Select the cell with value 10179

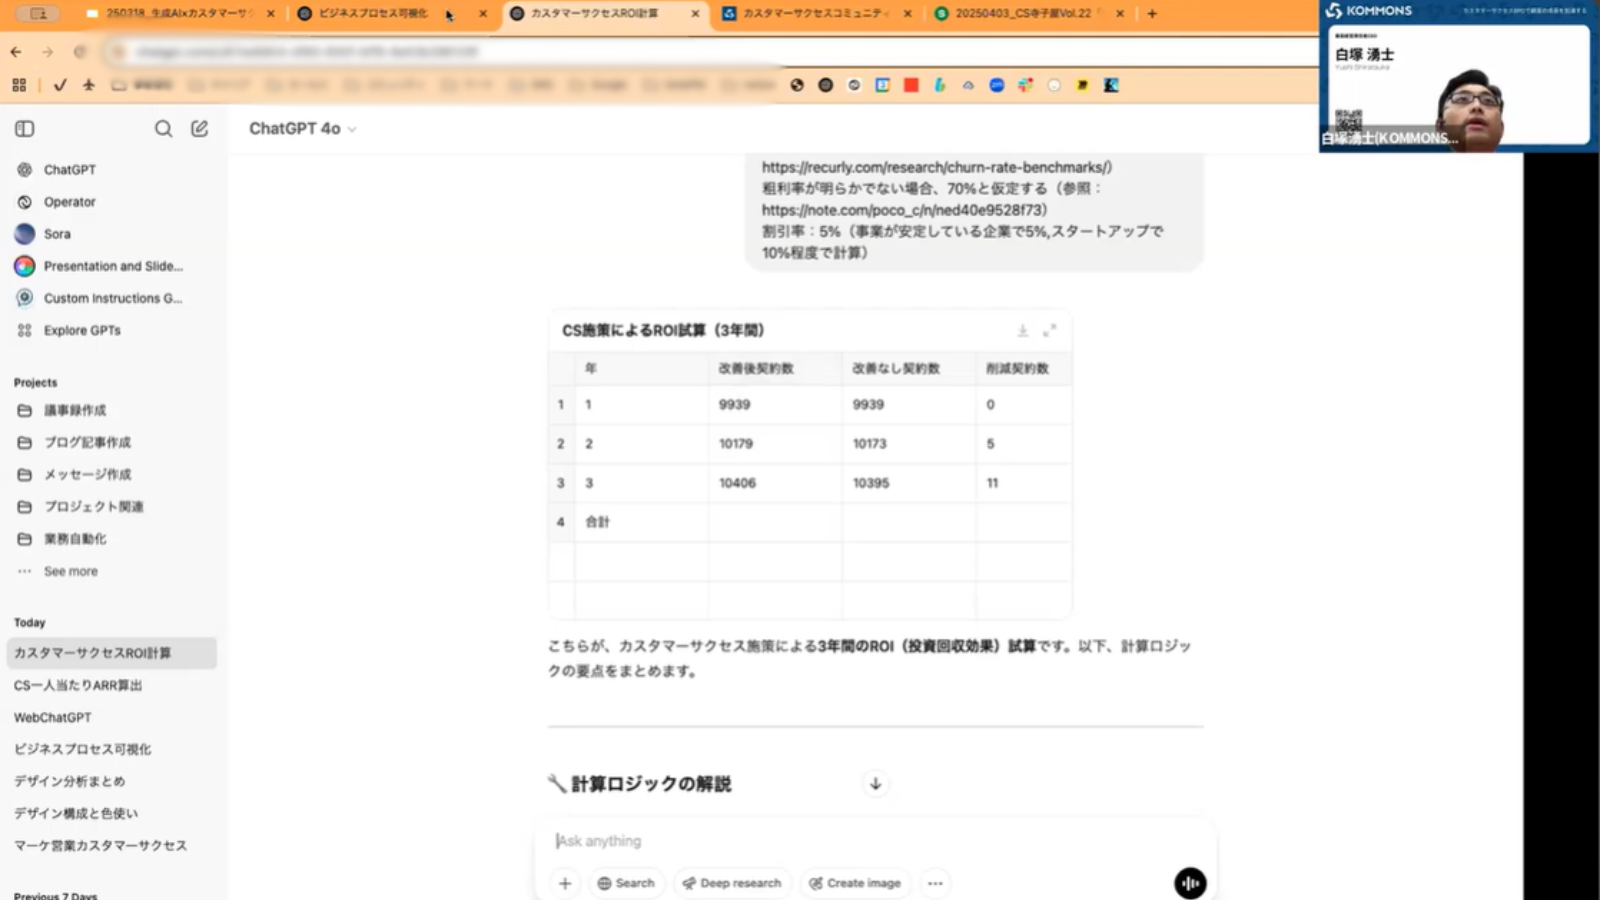[x=775, y=443]
